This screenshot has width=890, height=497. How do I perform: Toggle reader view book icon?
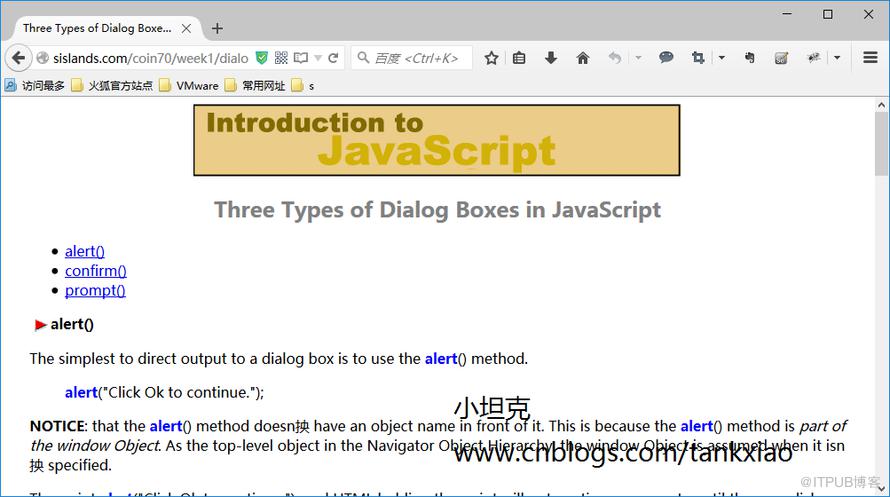(x=301, y=58)
